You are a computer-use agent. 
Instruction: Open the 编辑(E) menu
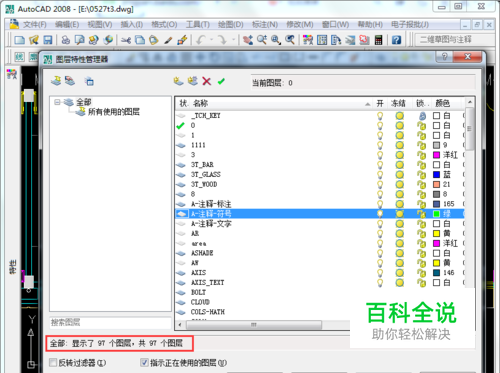(x=67, y=24)
